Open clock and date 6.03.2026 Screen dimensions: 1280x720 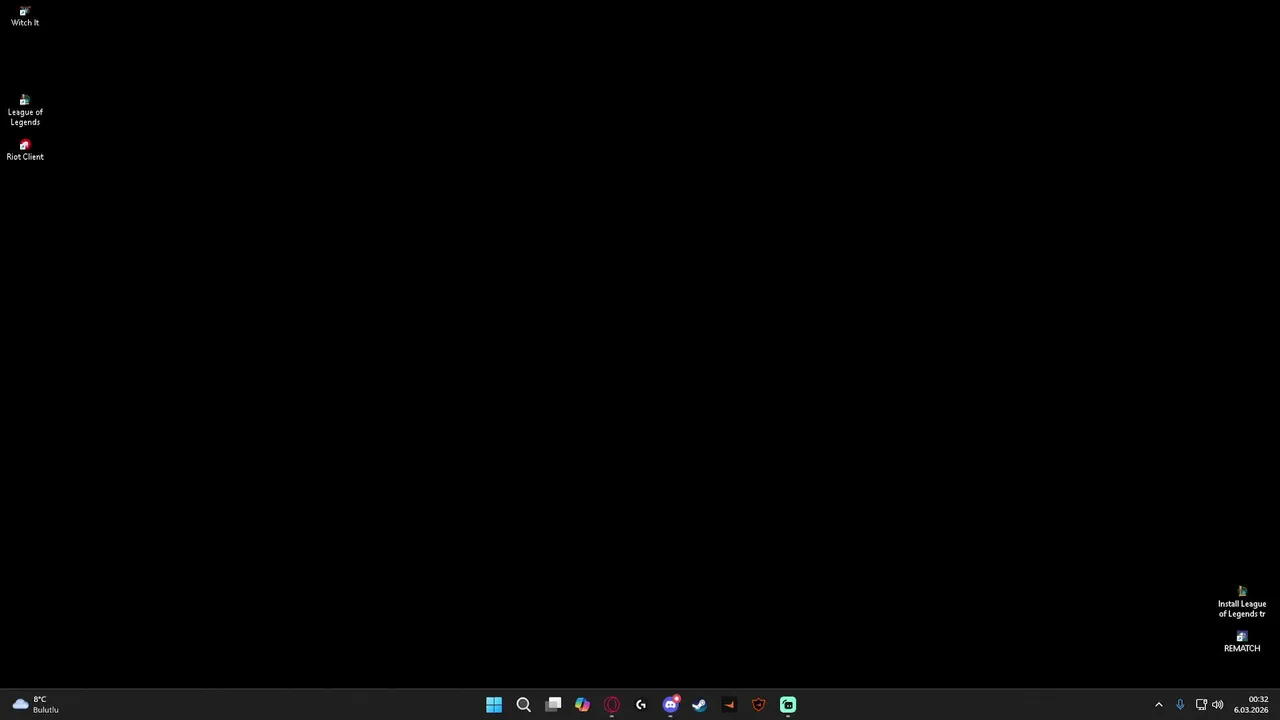tap(1251, 705)
